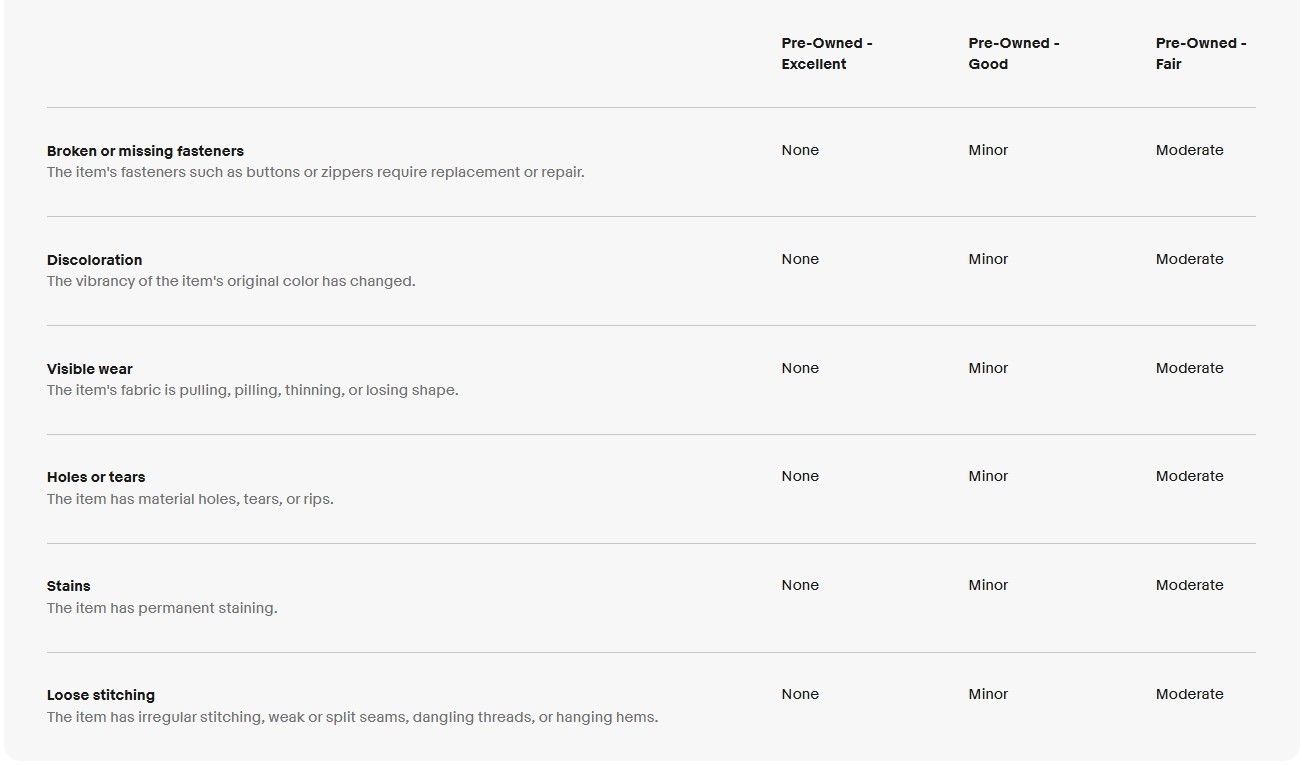
Task: Select the Discoloration row heading
Action: click(94, 260)
